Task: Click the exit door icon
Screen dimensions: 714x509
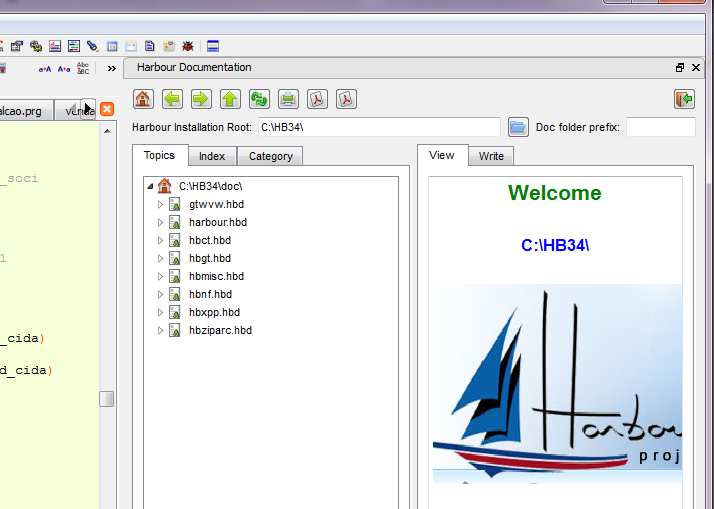Action: [x=684, y=99]
